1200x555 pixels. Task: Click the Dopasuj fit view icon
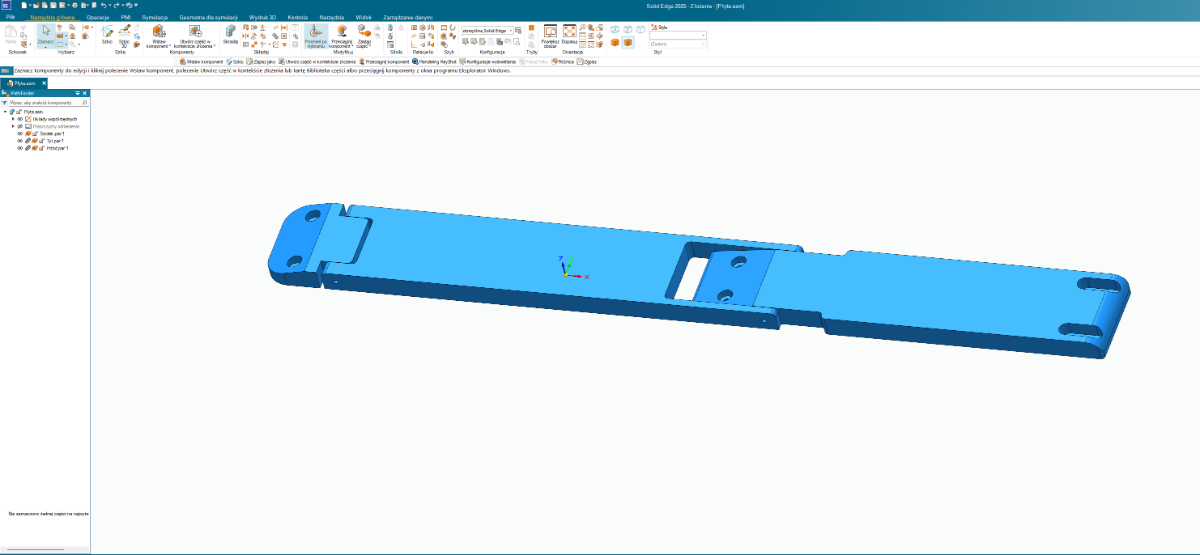coord(569,35)
